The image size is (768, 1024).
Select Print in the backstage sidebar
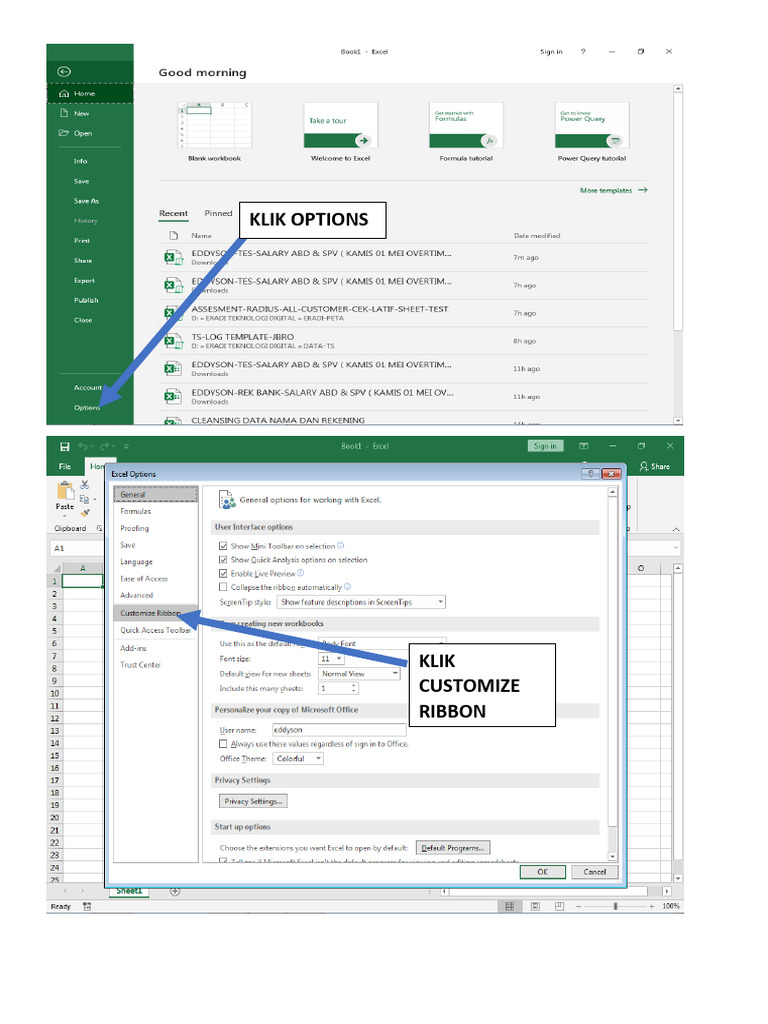tap(82, 241)
